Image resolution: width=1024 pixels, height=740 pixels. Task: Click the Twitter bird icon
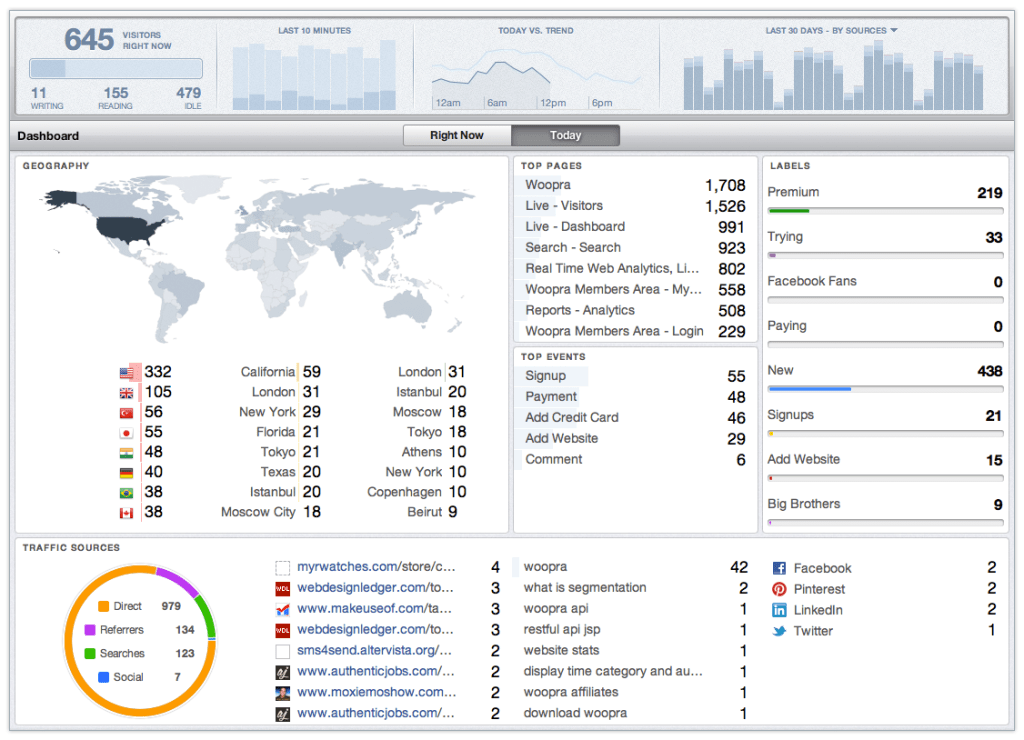(779, 631)
